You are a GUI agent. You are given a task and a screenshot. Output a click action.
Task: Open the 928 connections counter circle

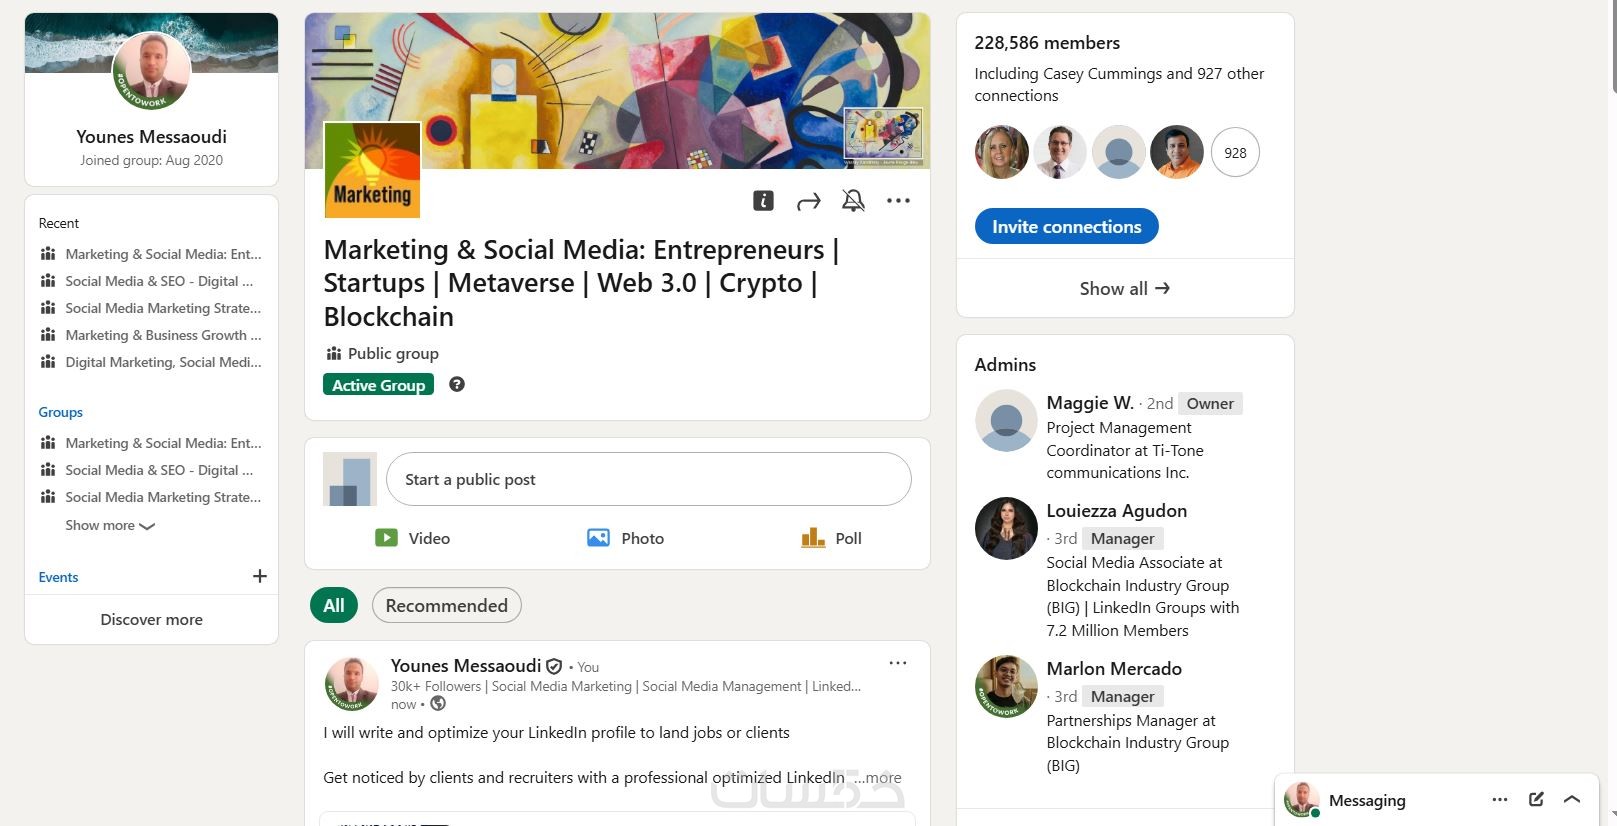pyautogui.click(x=1235, y=153)
